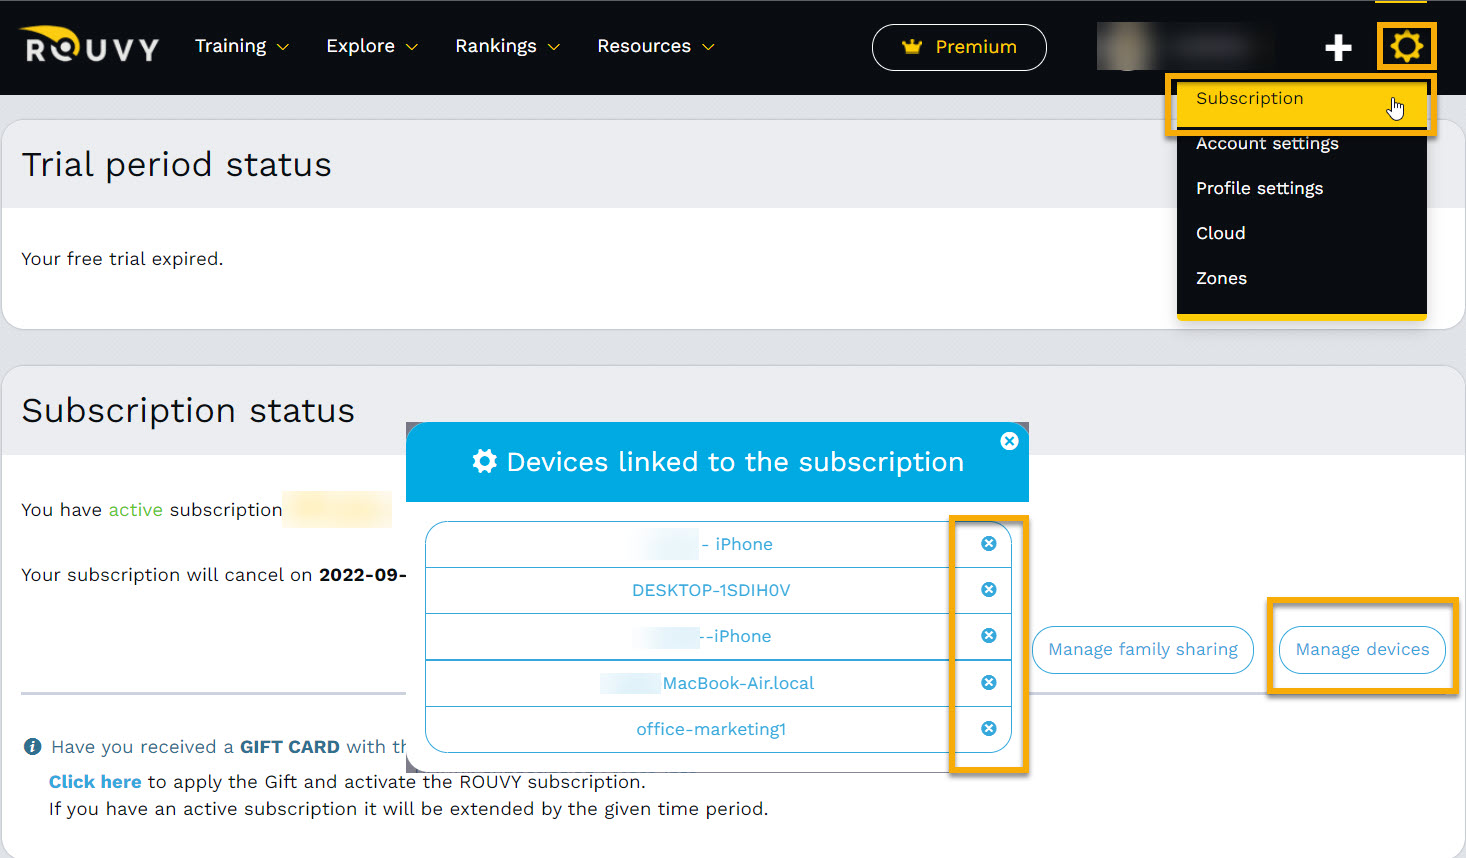Expand the Rankings menu
This screenshot has height=858, width=1466.
(507, 46)
